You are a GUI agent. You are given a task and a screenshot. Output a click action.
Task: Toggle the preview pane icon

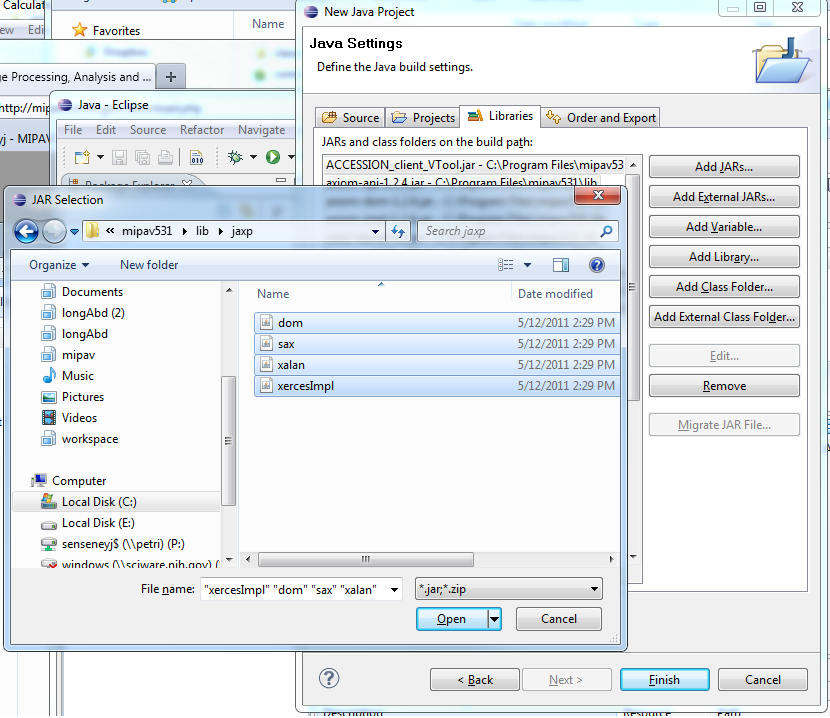coord(560,265)
